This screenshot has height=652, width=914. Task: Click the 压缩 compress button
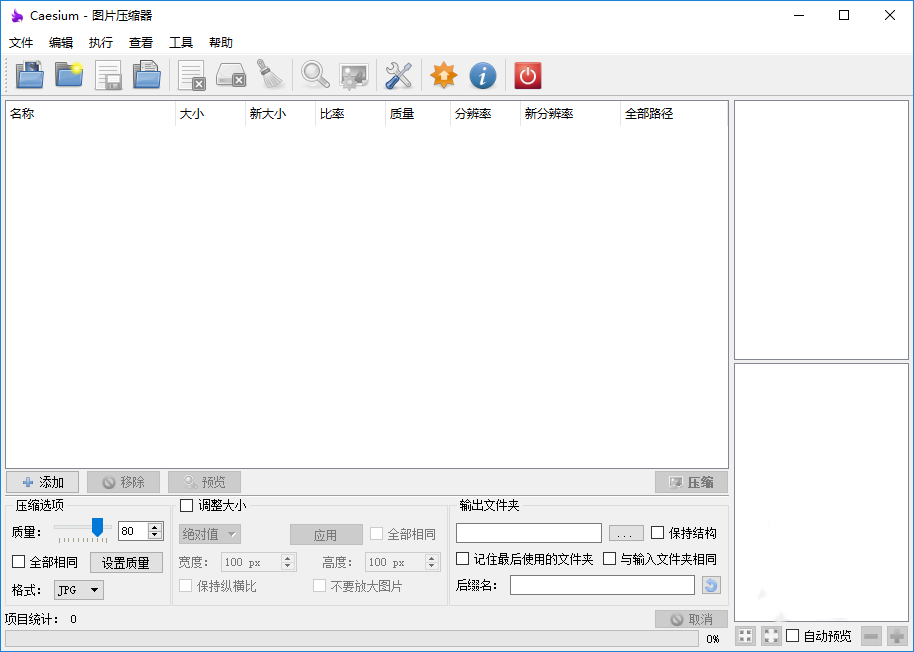691,482
